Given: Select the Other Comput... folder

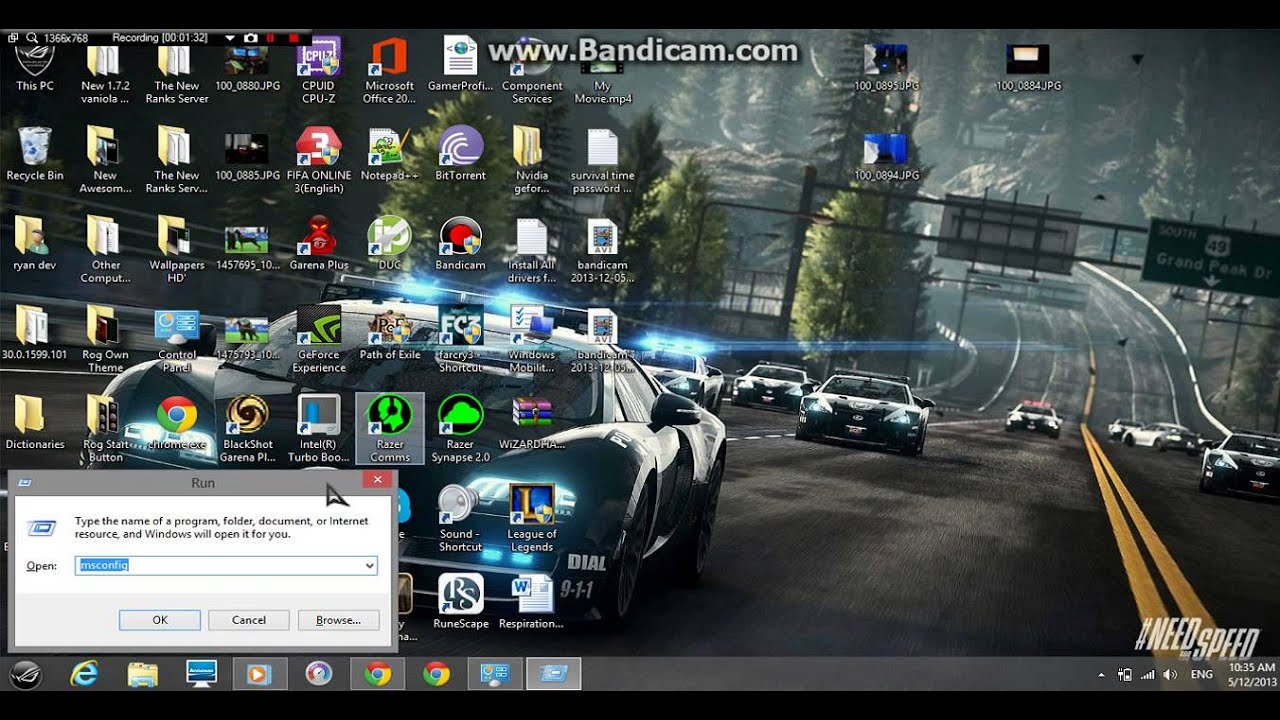Looking at the screenshot, I should click(x=106, y=250).
